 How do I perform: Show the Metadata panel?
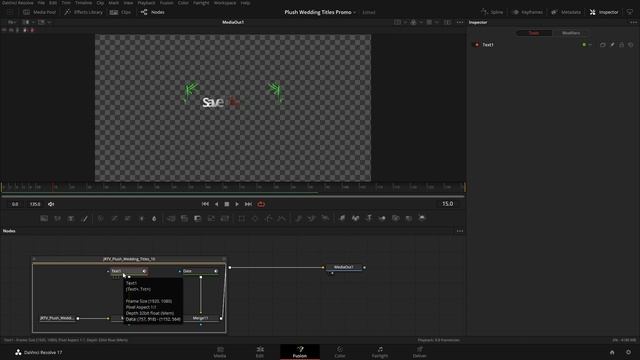coord(566,12)
